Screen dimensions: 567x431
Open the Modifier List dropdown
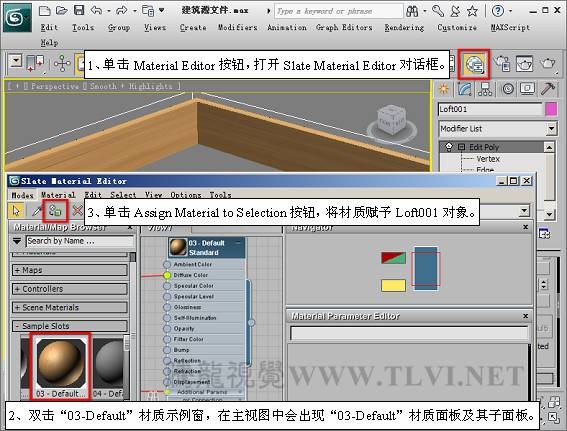[551, 128]
